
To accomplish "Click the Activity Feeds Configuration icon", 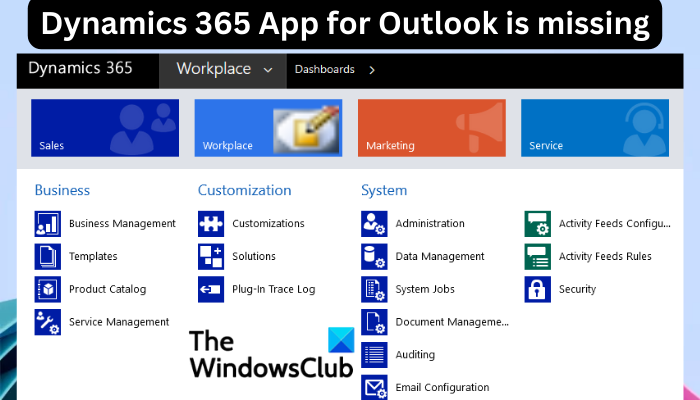I will pyautogui.click(x=538, y=224).
